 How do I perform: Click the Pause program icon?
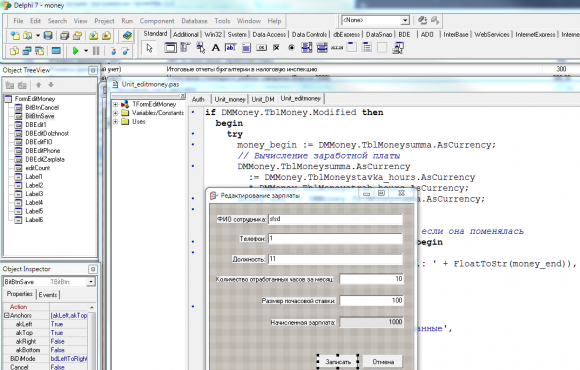pos(96,51)
